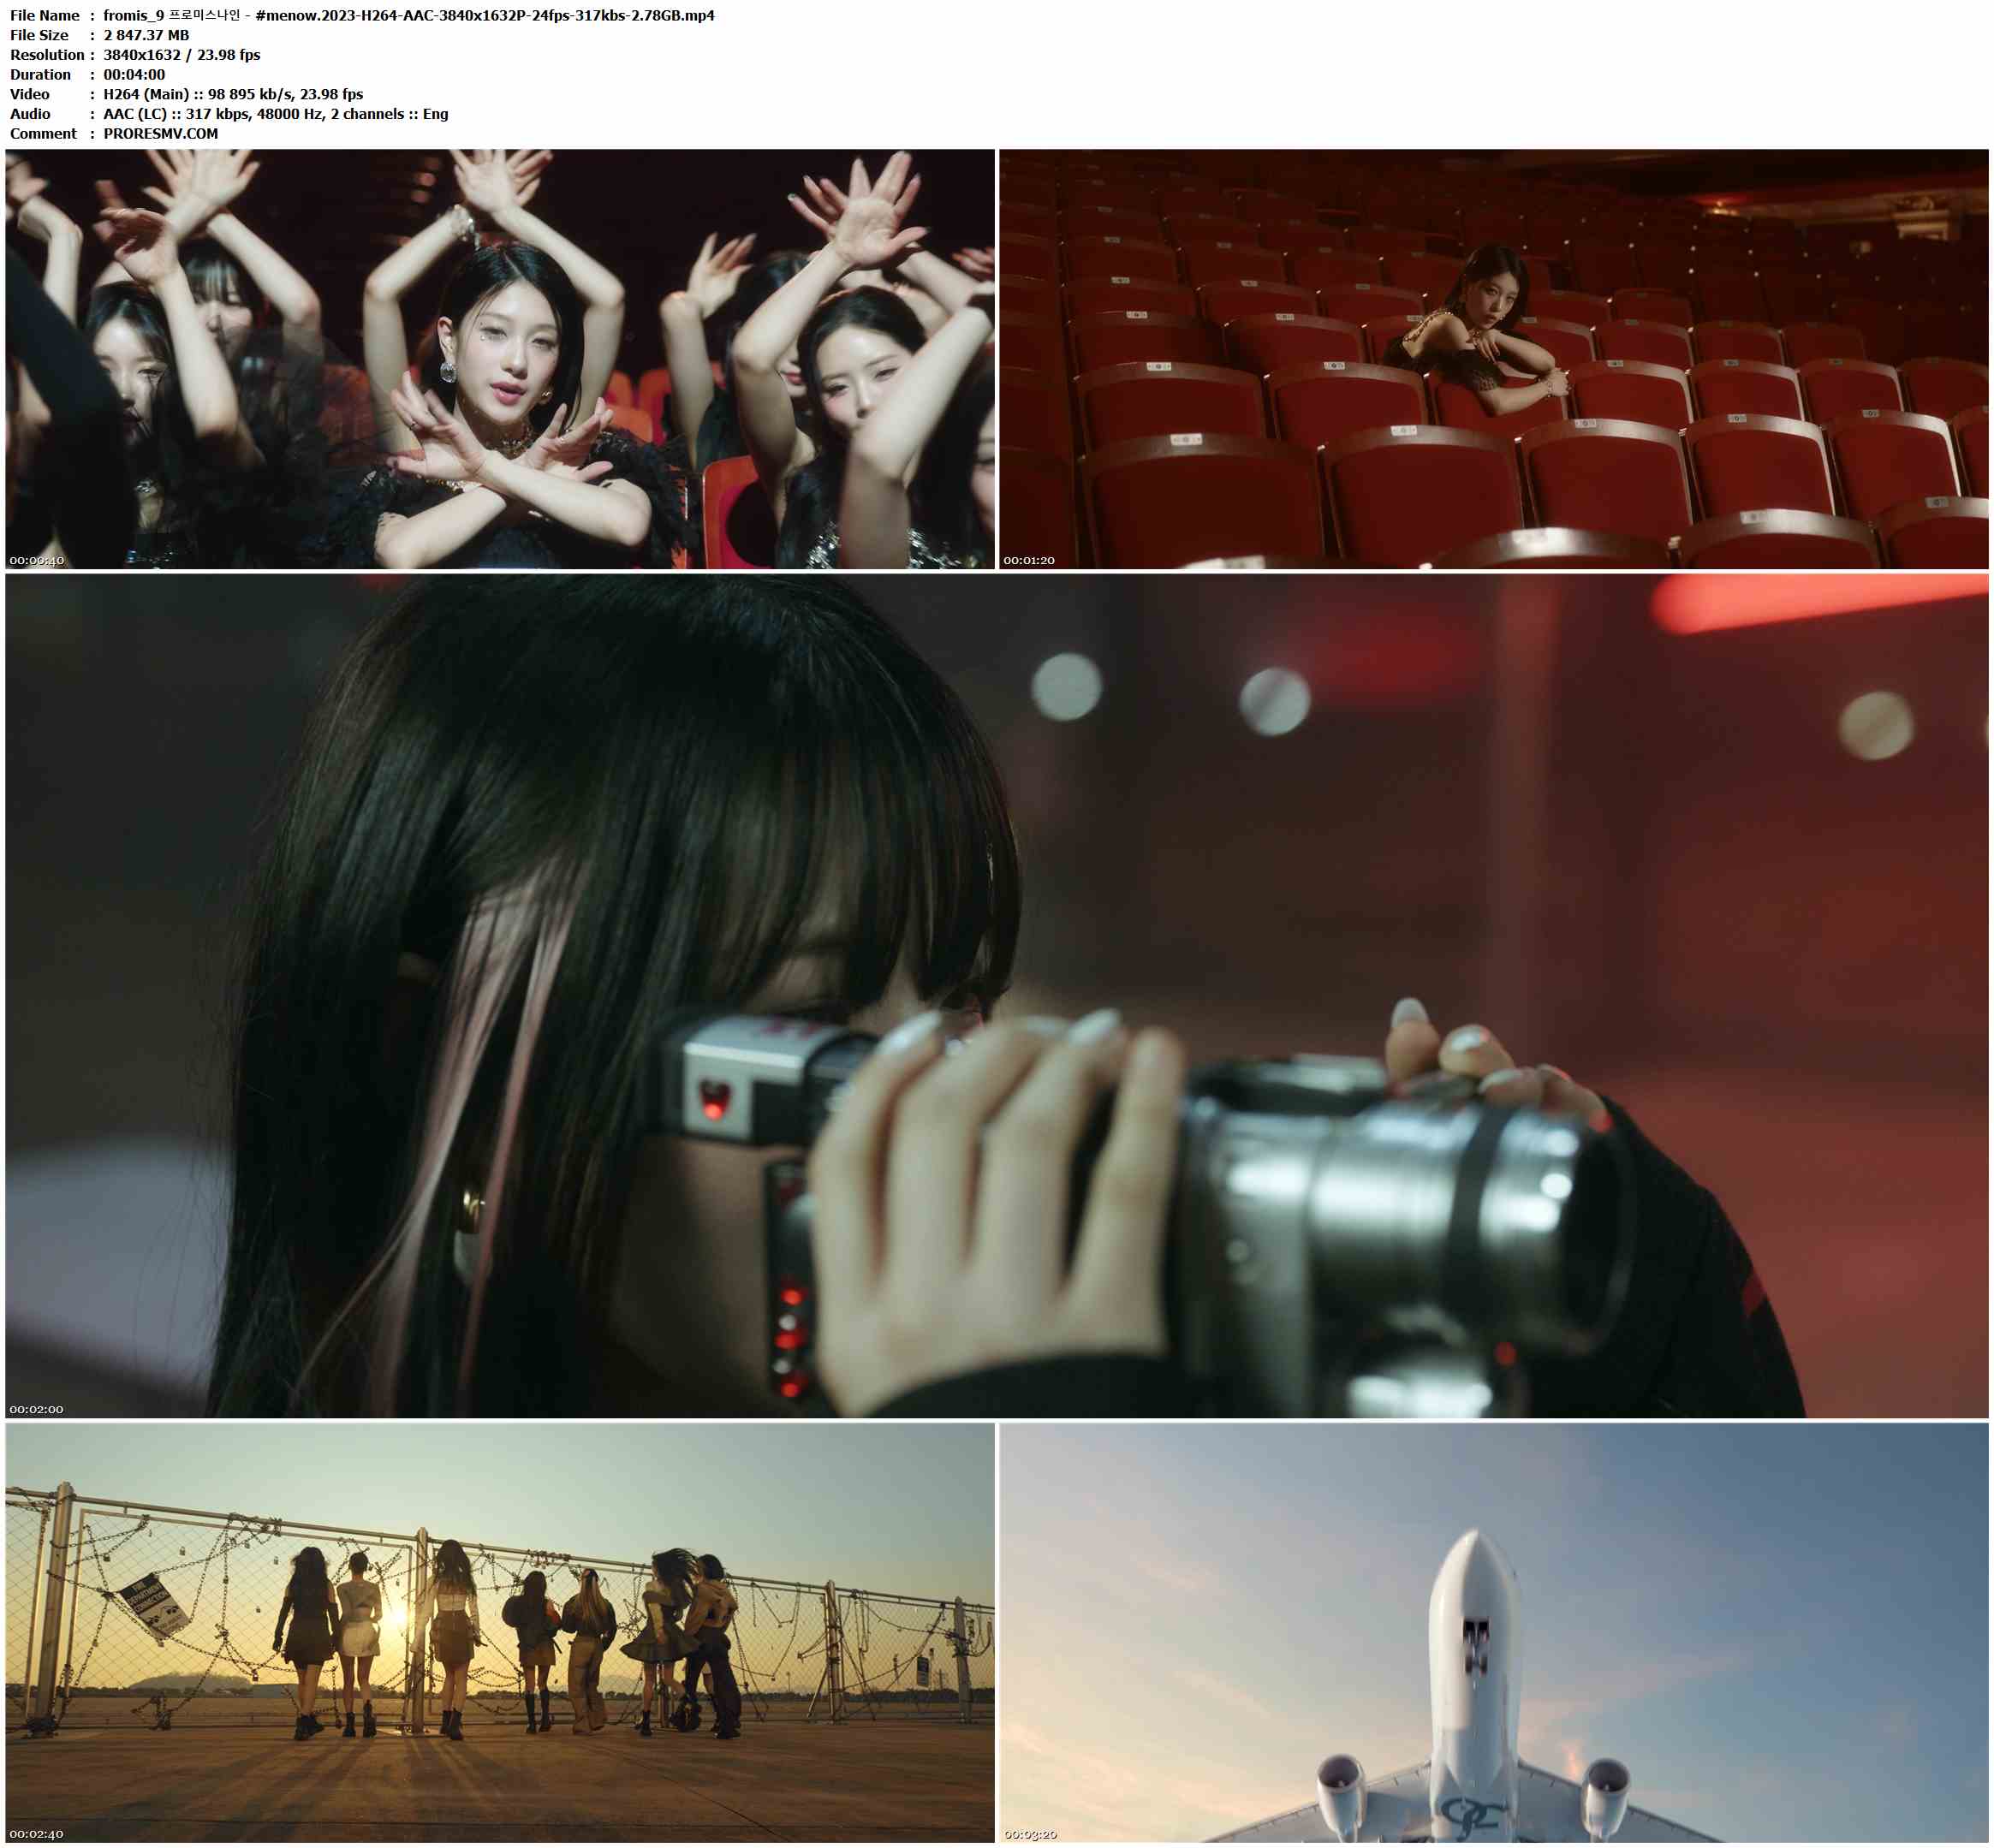Click the 00:03:20 timestamp label
1994x1848 pixels.
[1031, 1834]
